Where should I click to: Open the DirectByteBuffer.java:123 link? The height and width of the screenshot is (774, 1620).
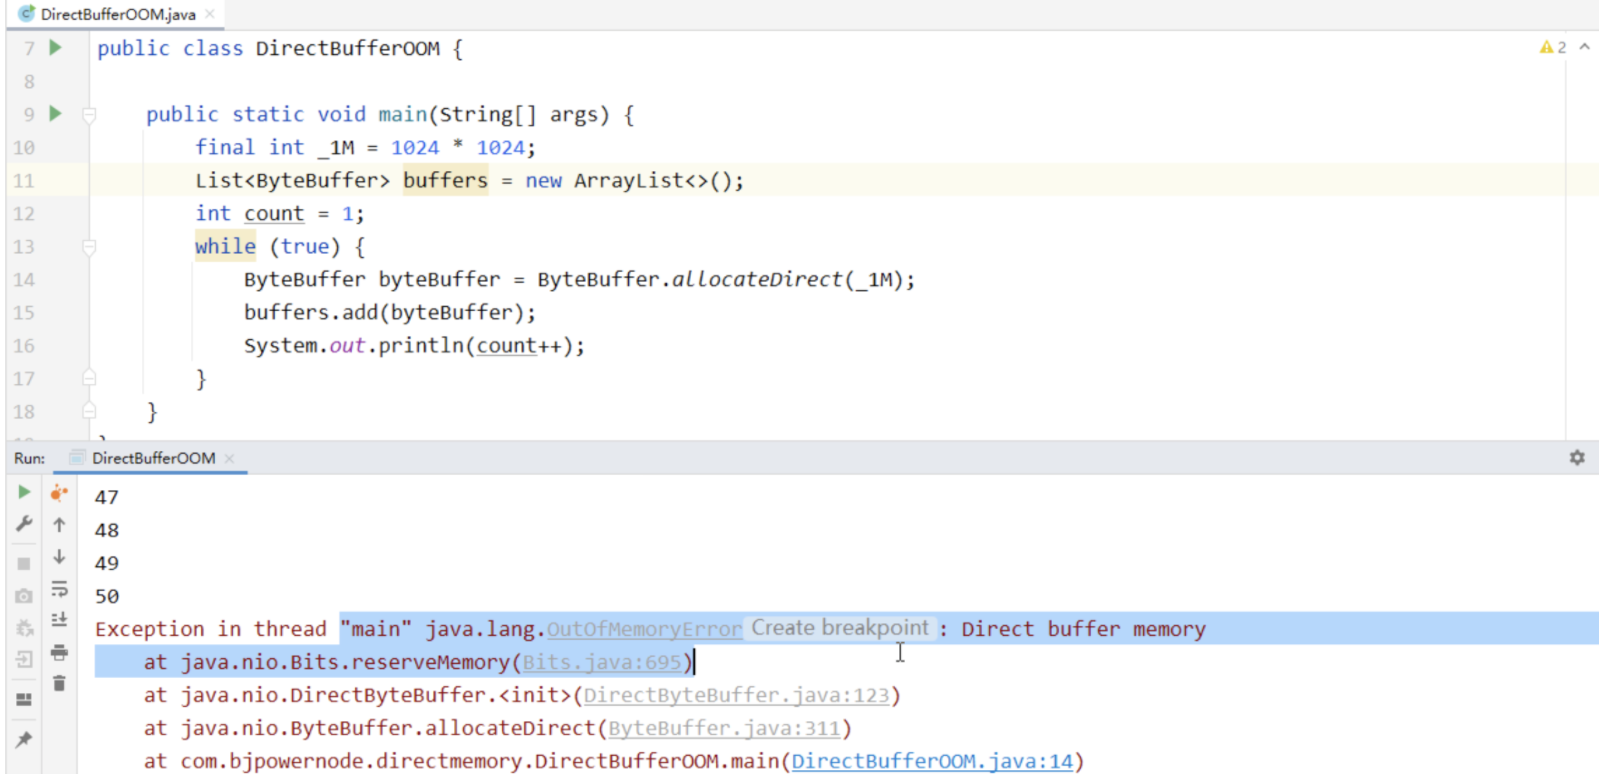coord(736,695)
